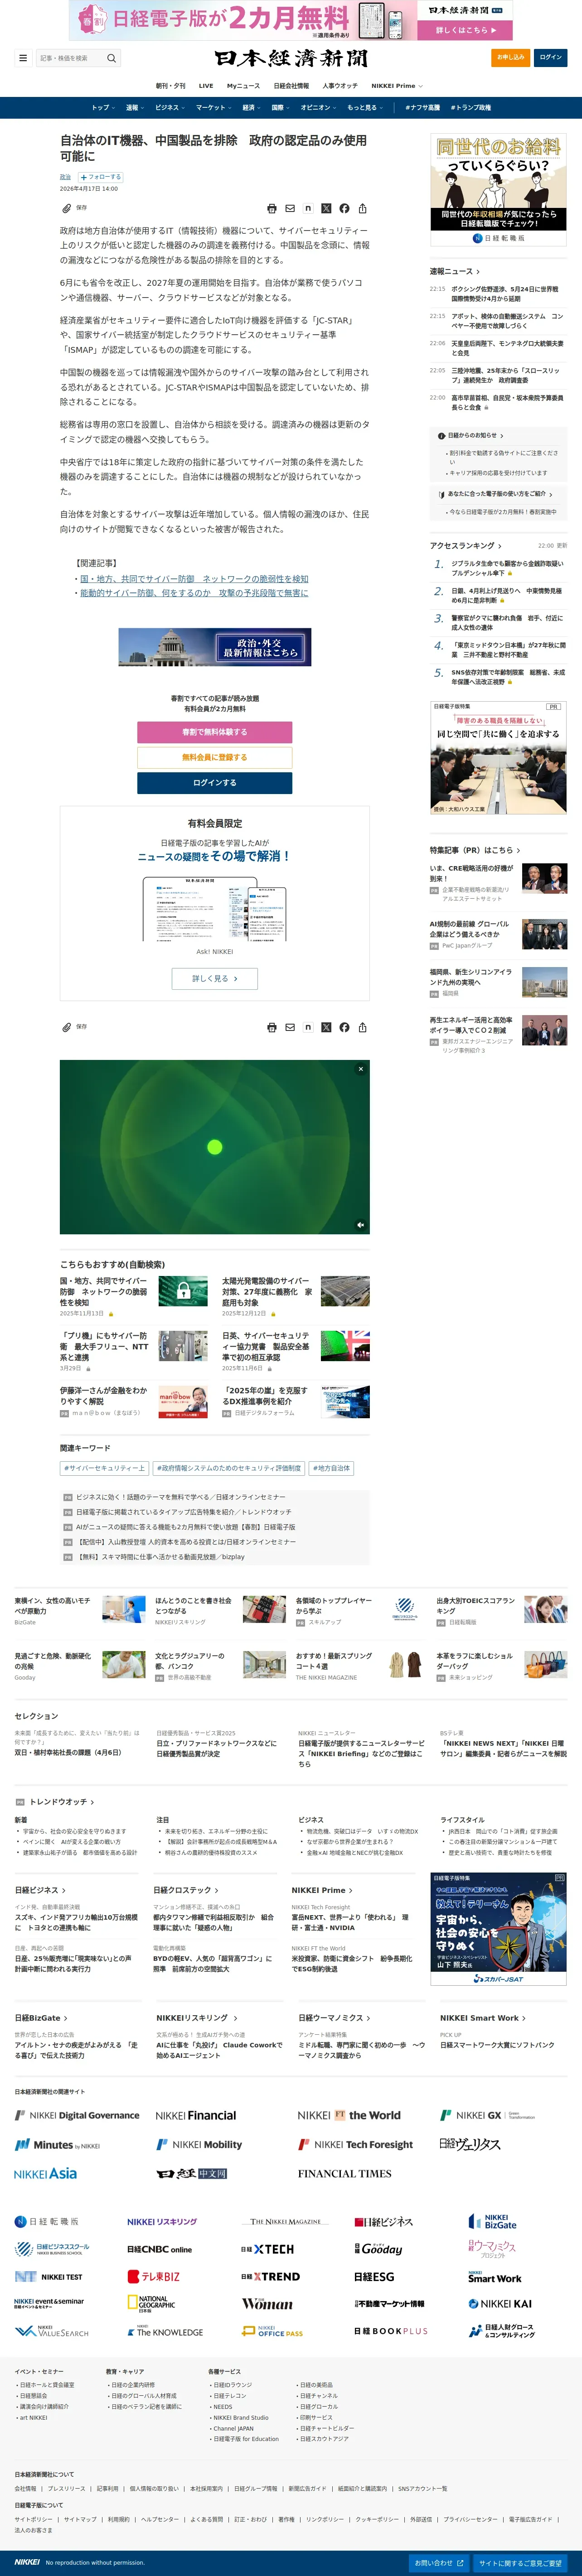The height and width of the screenshot is (2576, 582).
Task: Open the LIVE menu item
Action: [x=206, y=86]
